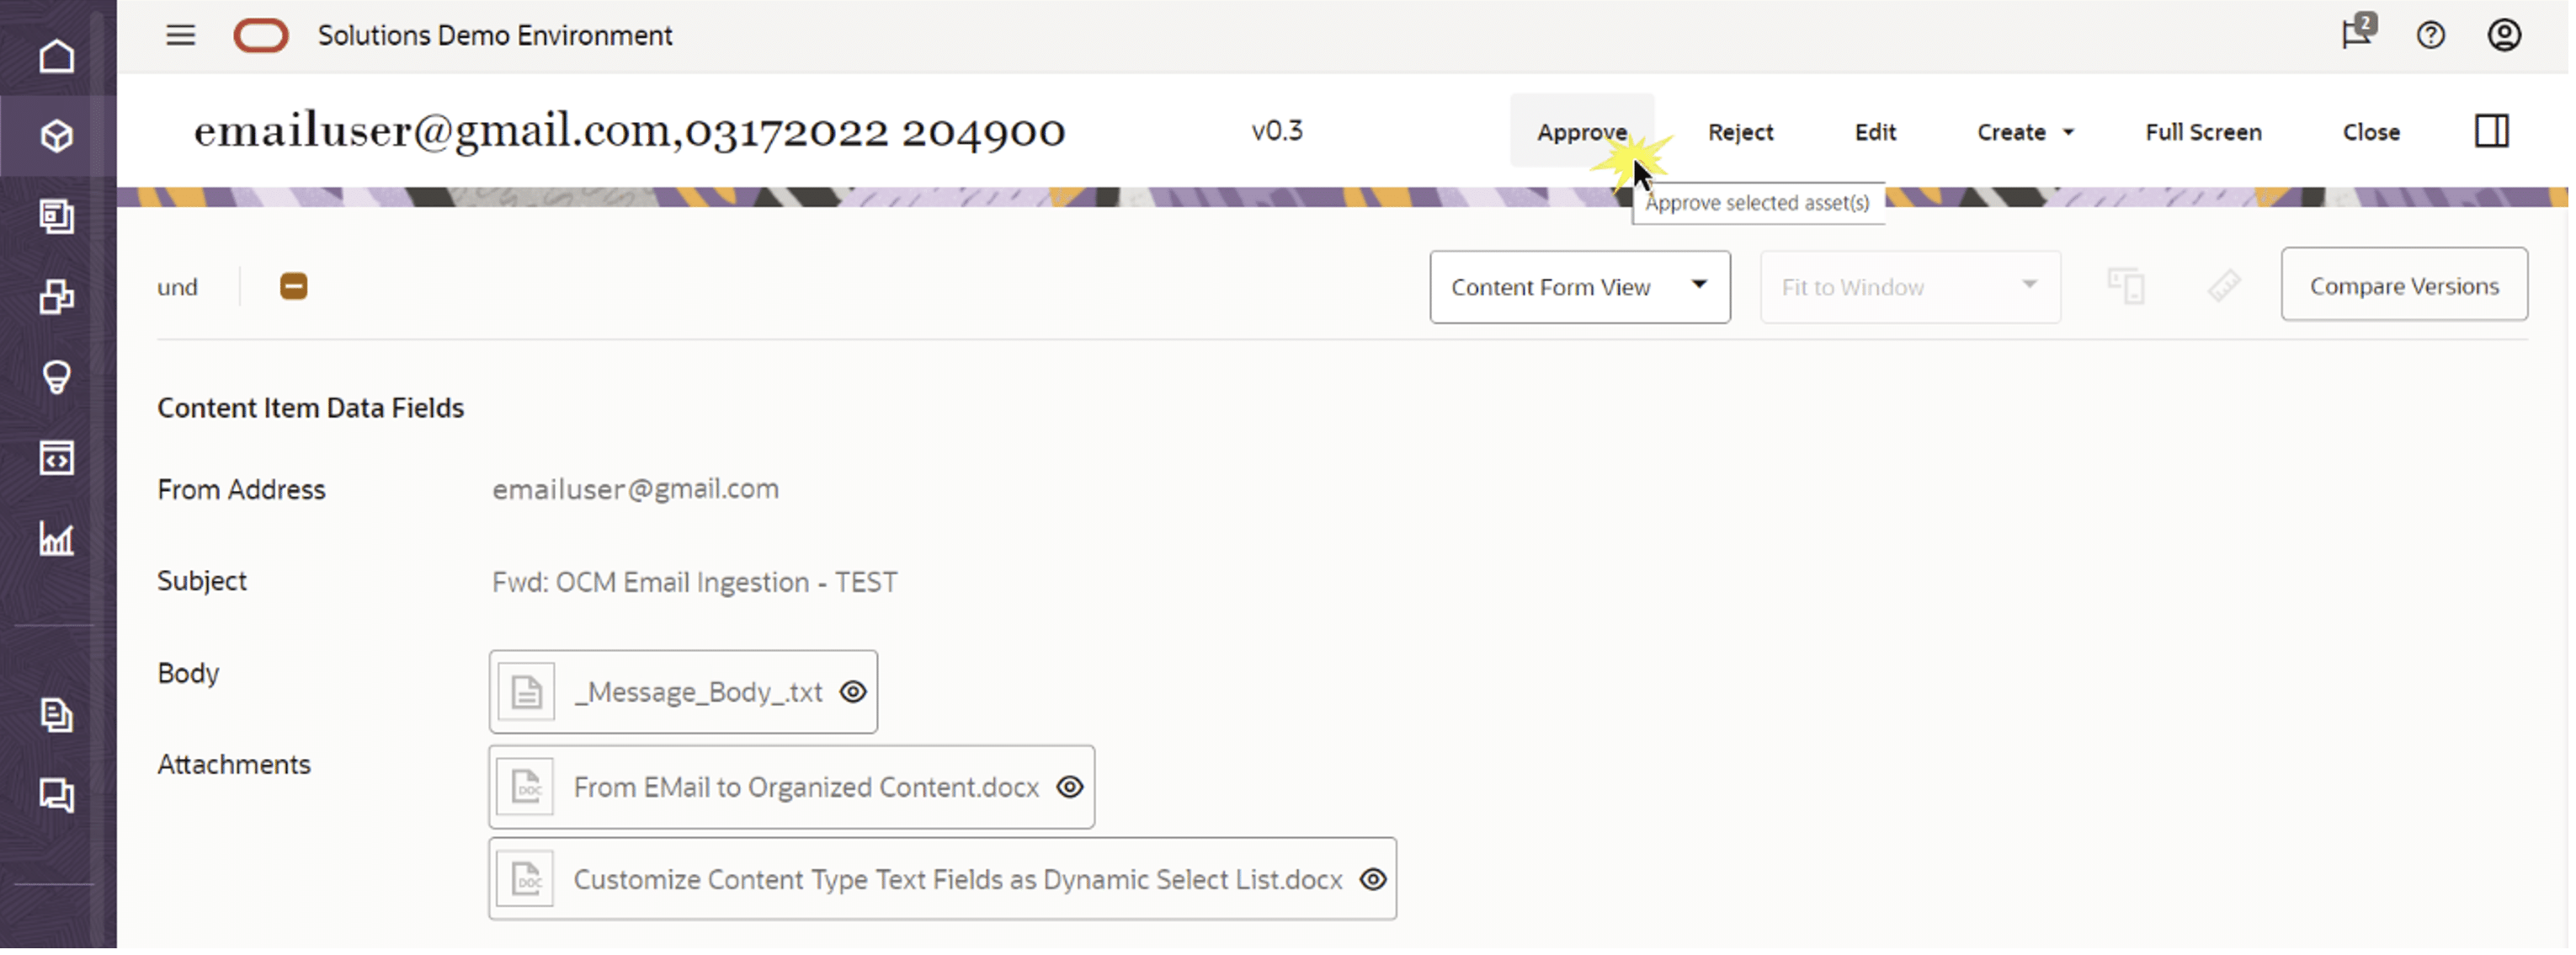Click the _Message_Body_.txt file icon

526,692
